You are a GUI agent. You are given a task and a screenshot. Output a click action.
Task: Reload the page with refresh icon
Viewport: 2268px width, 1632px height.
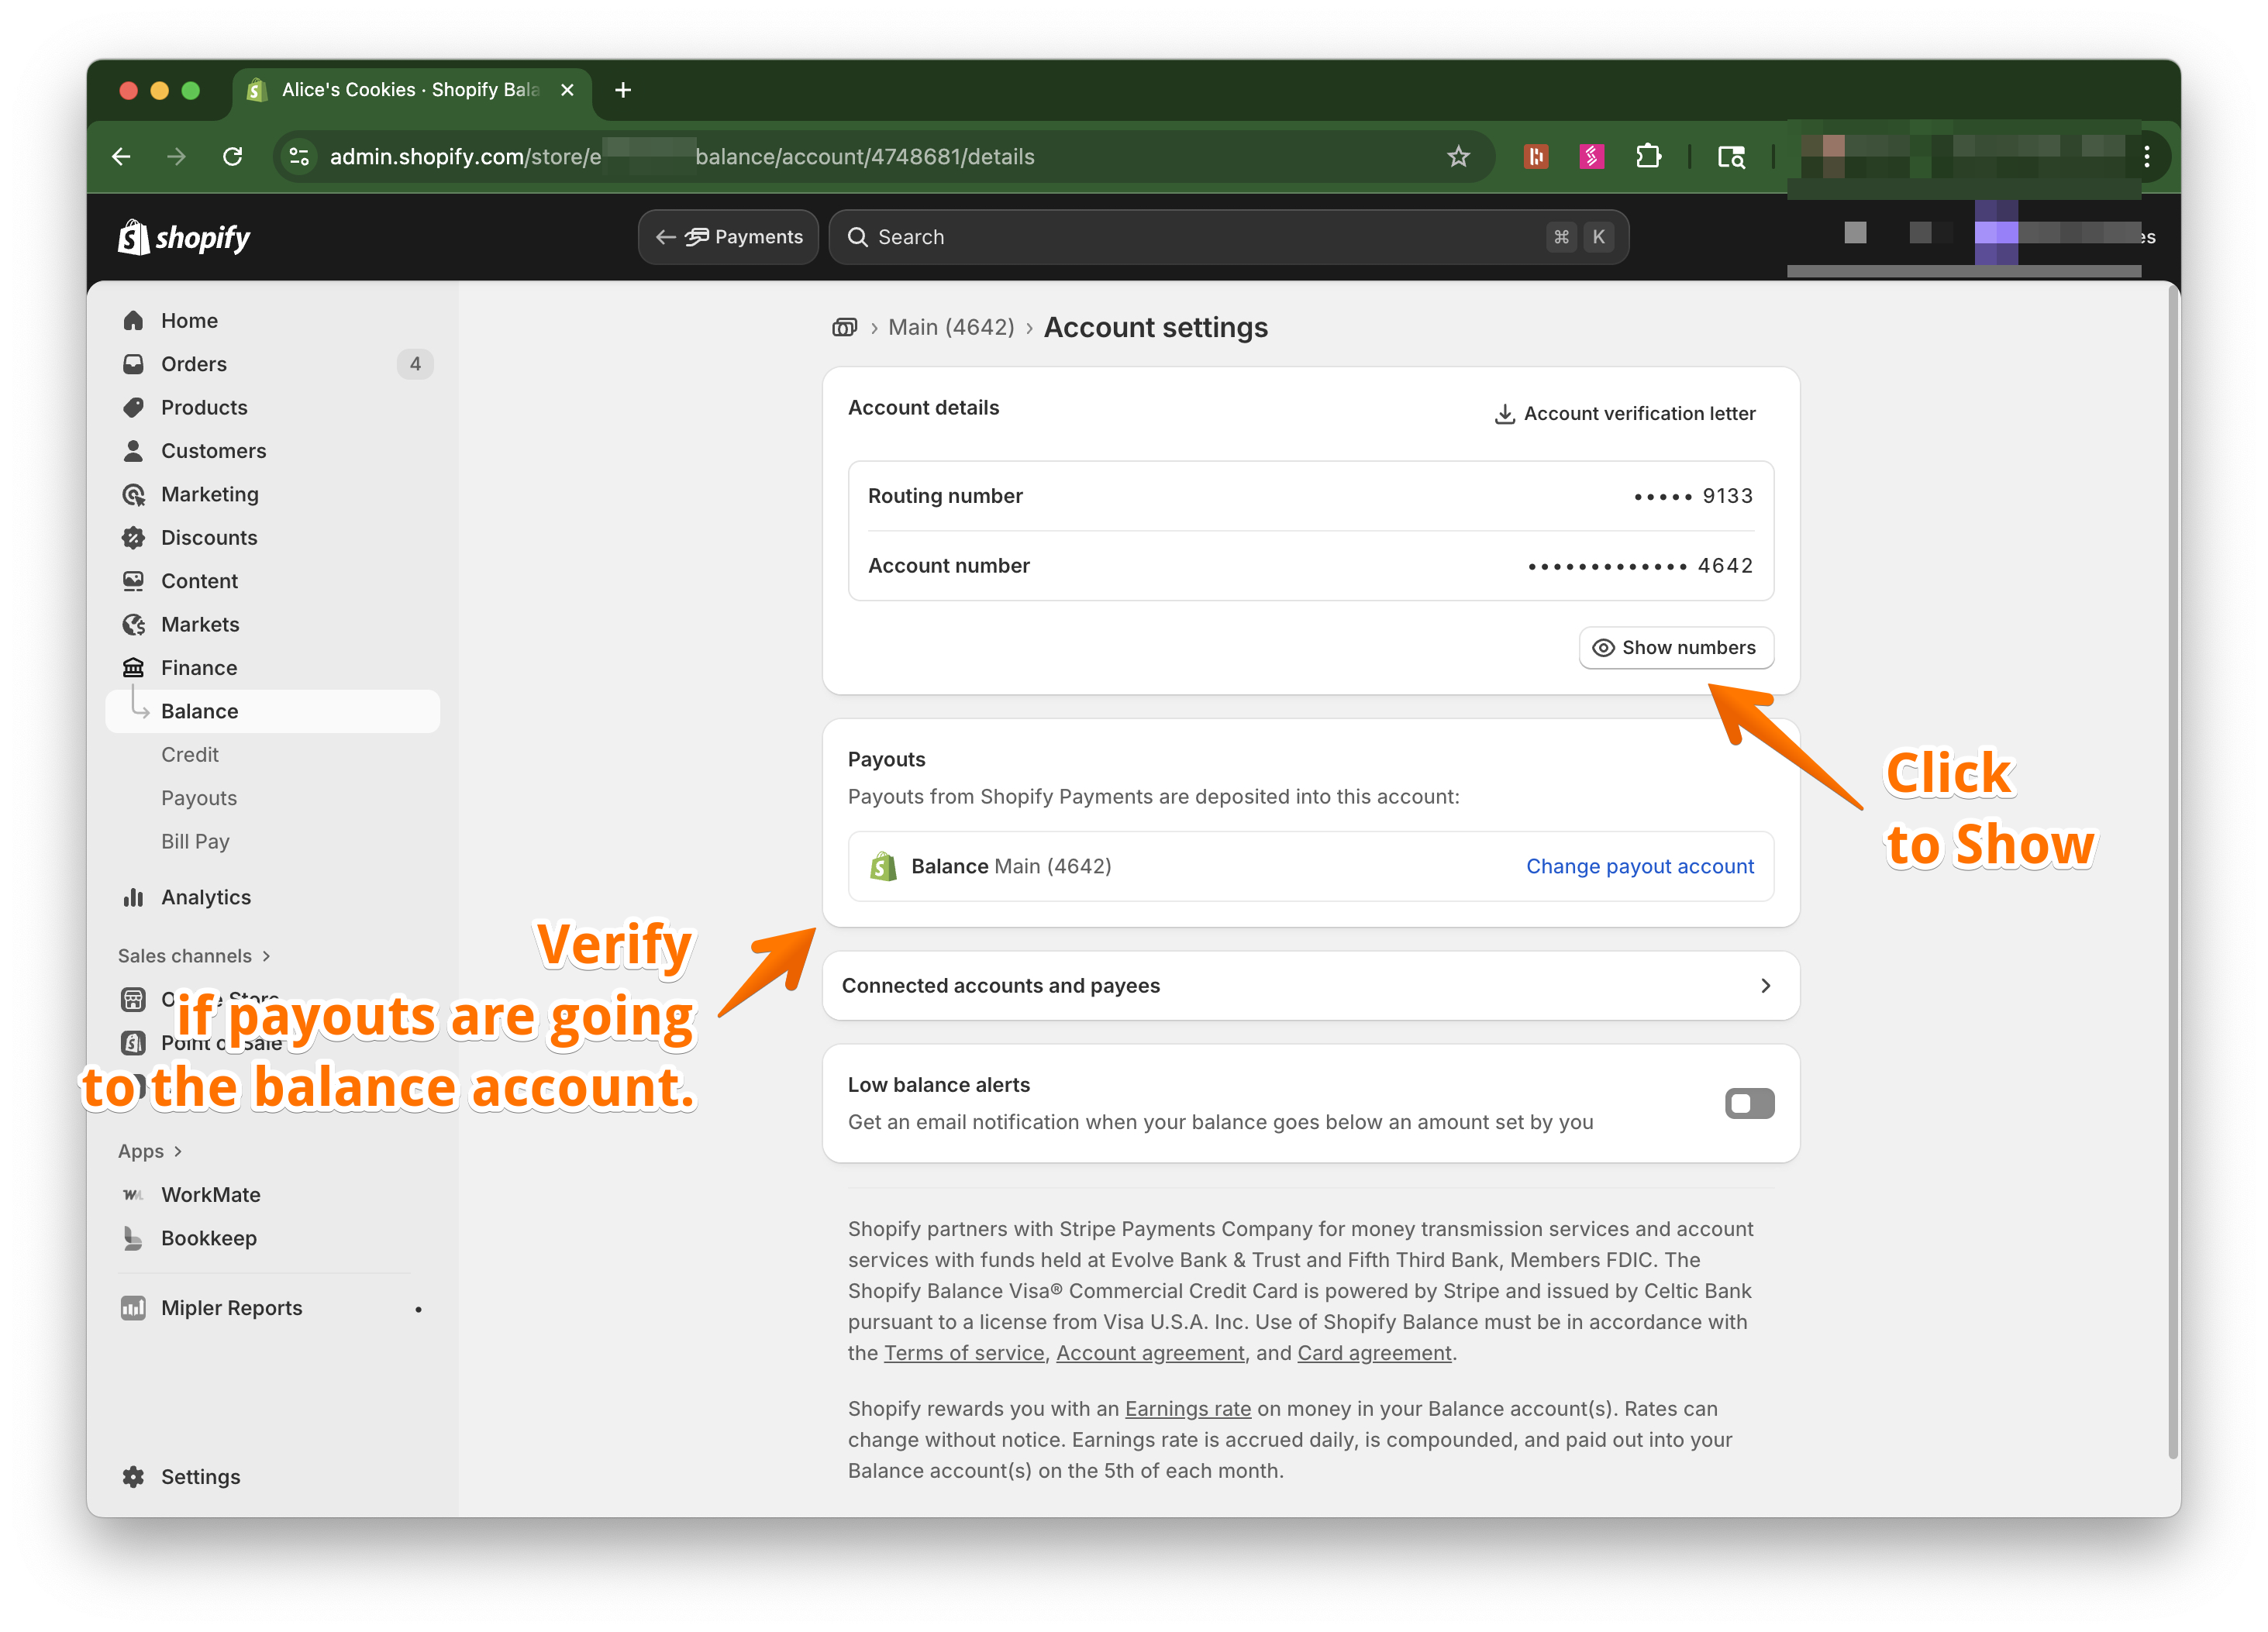(x=233, y=156)
